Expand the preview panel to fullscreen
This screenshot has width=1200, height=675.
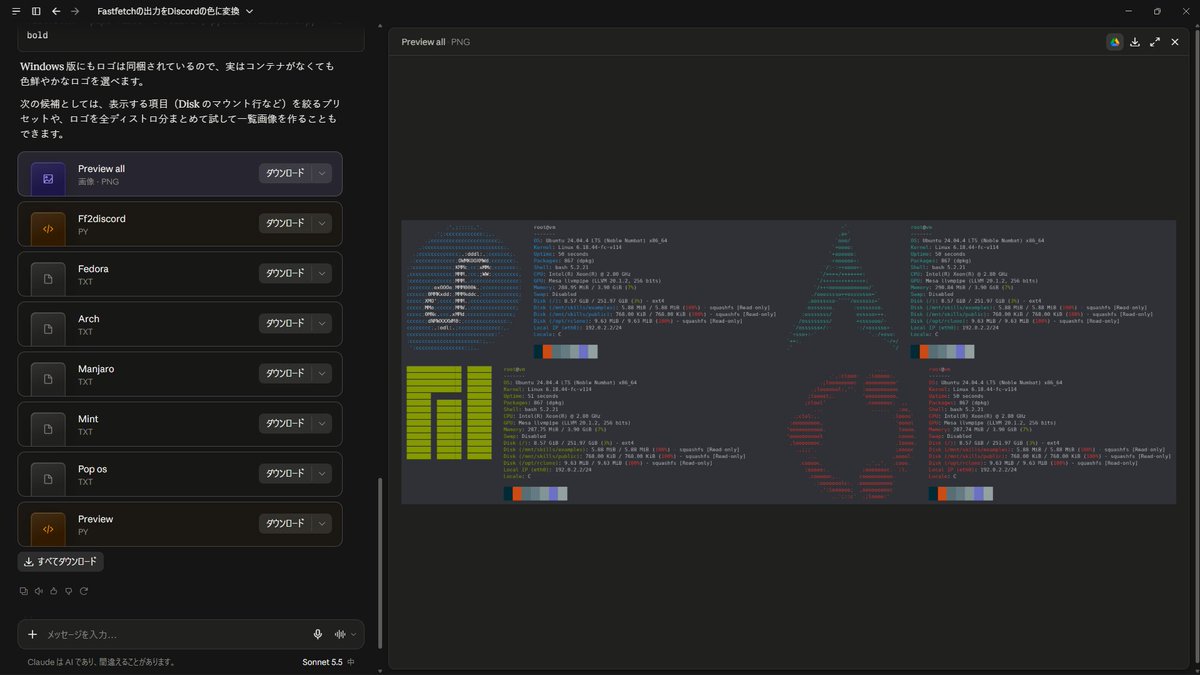pos(1155,42)
